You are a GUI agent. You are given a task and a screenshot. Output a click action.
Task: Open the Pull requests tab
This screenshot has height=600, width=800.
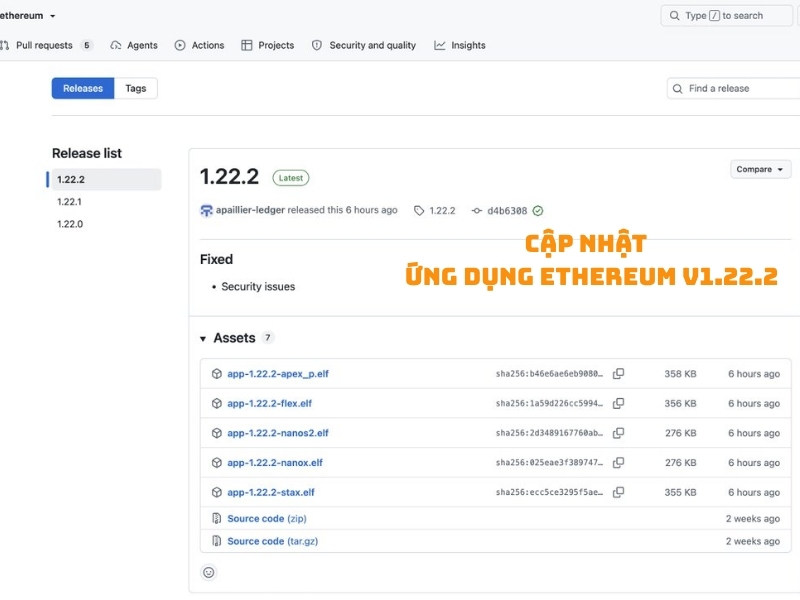[44, 45]
